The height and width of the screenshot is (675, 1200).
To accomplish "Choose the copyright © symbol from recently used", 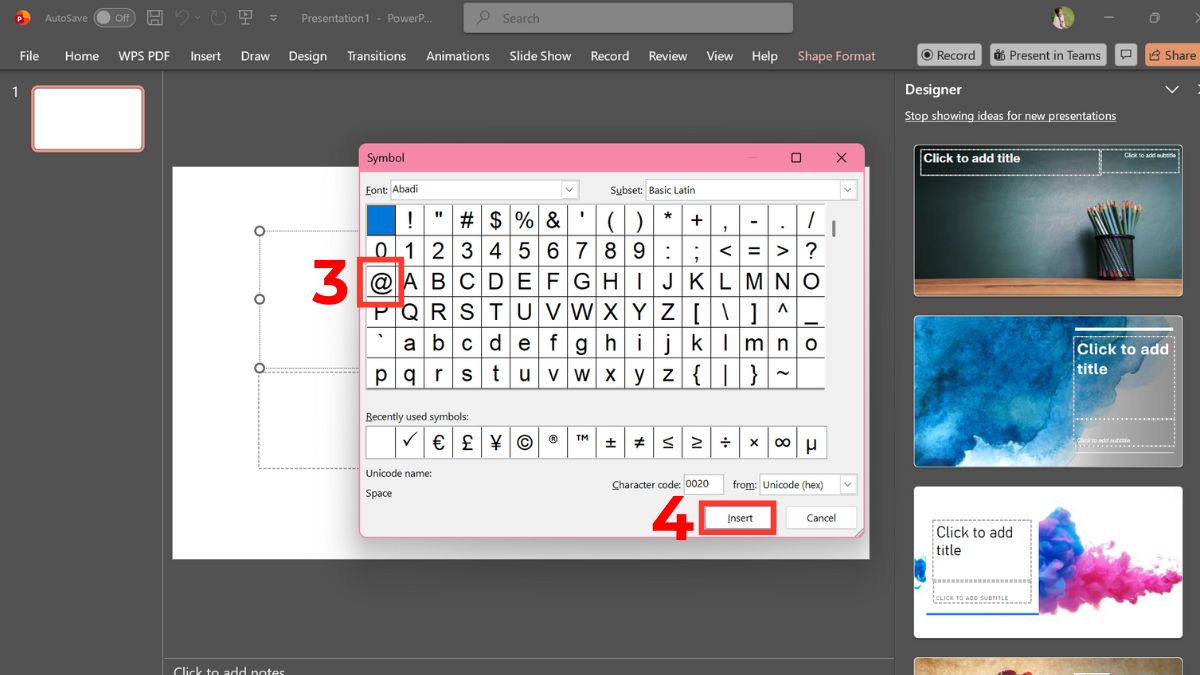I will 524,441.
